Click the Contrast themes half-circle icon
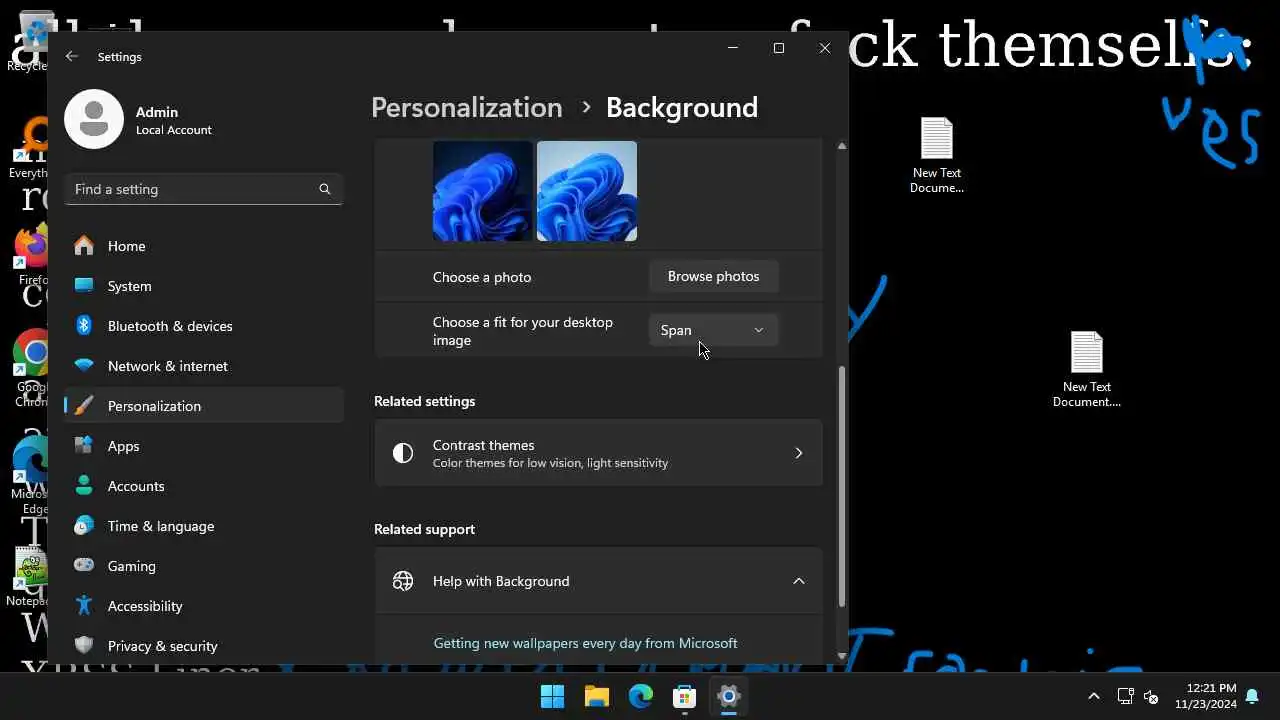The width and height of the screenshot is (1280, 720). (x=403, y=453)
